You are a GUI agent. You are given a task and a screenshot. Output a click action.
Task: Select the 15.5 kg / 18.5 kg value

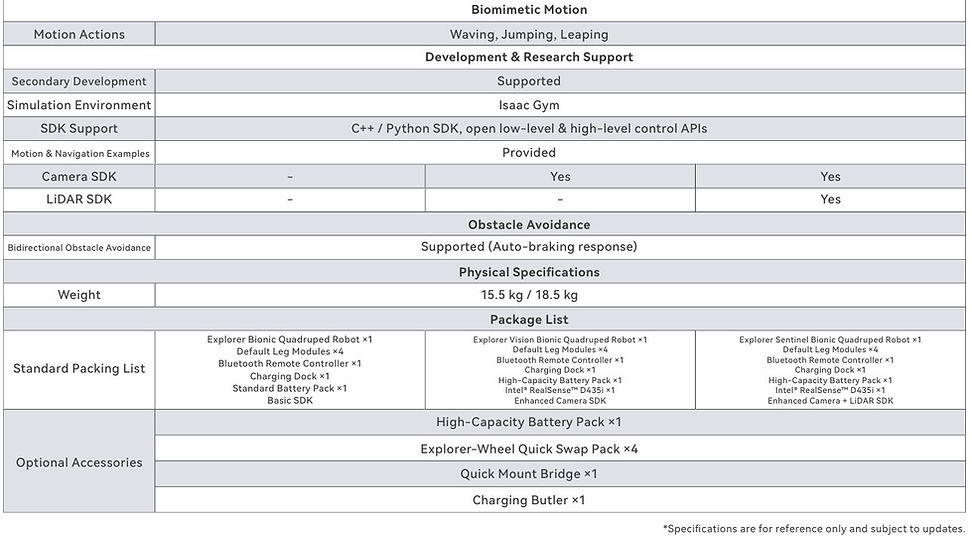(x=529, y=295)
